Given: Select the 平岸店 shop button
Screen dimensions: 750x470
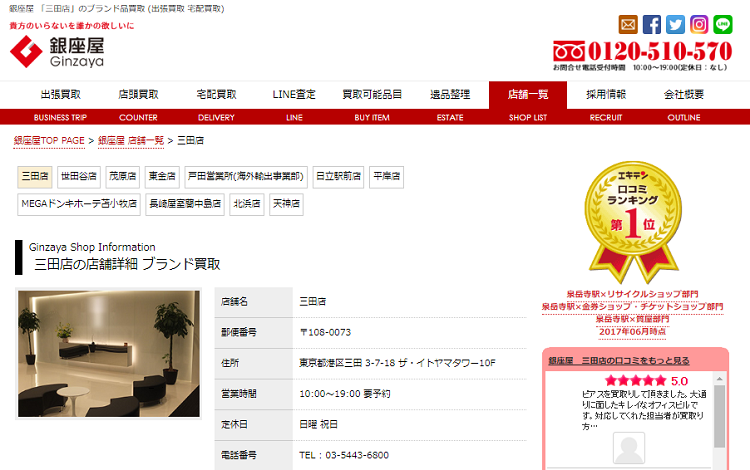Looking at the screenshot, I should [386, 176].
